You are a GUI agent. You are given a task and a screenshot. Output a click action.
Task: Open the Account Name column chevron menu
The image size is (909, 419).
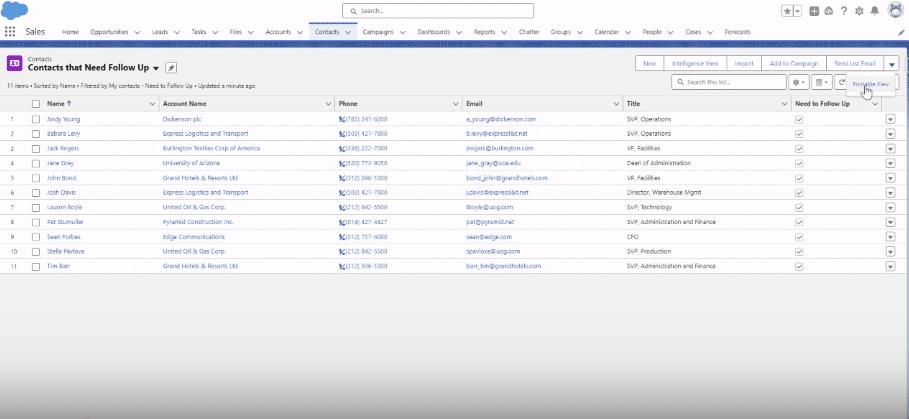(x=328, y=104)
